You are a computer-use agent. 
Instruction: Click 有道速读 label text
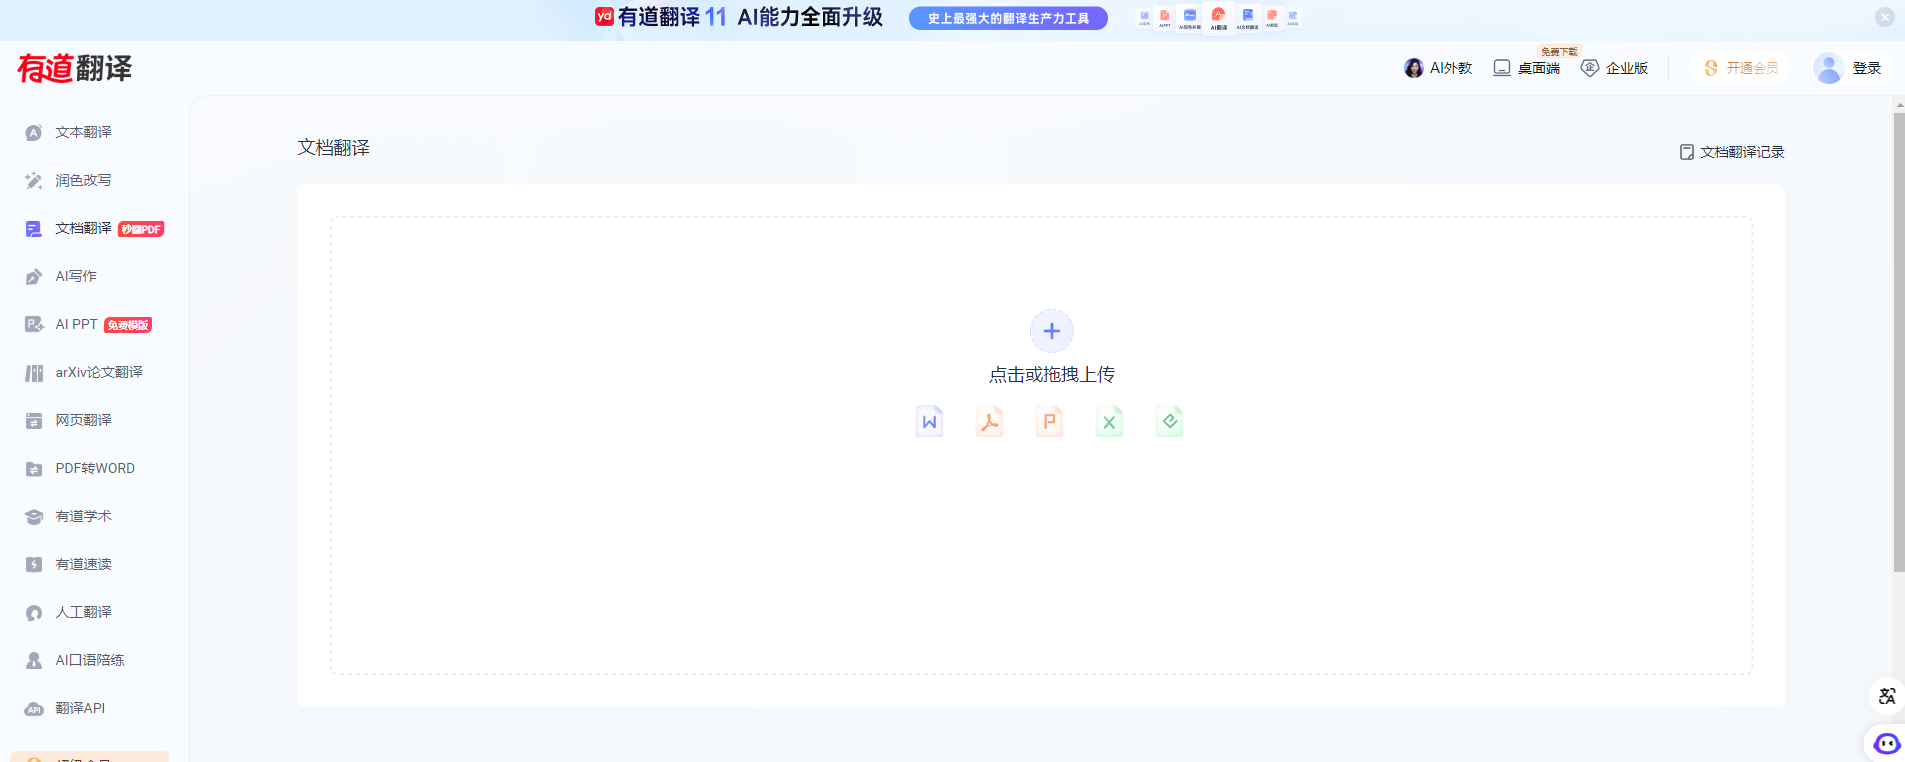(x=84, y=565)
